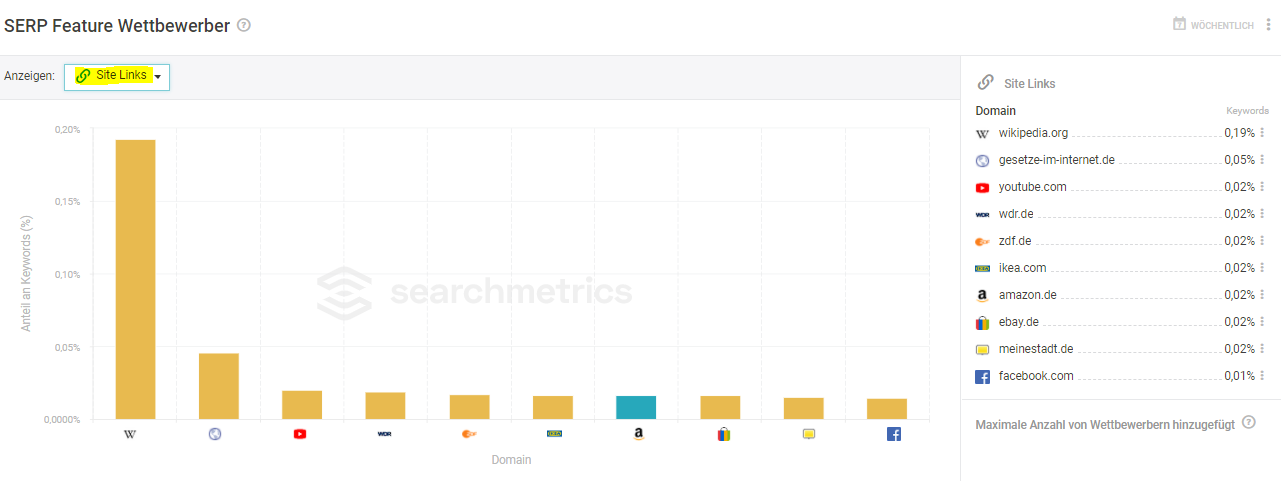Click the Amazon icon on the chart axis
The image size is (1281, 481).
638,434
